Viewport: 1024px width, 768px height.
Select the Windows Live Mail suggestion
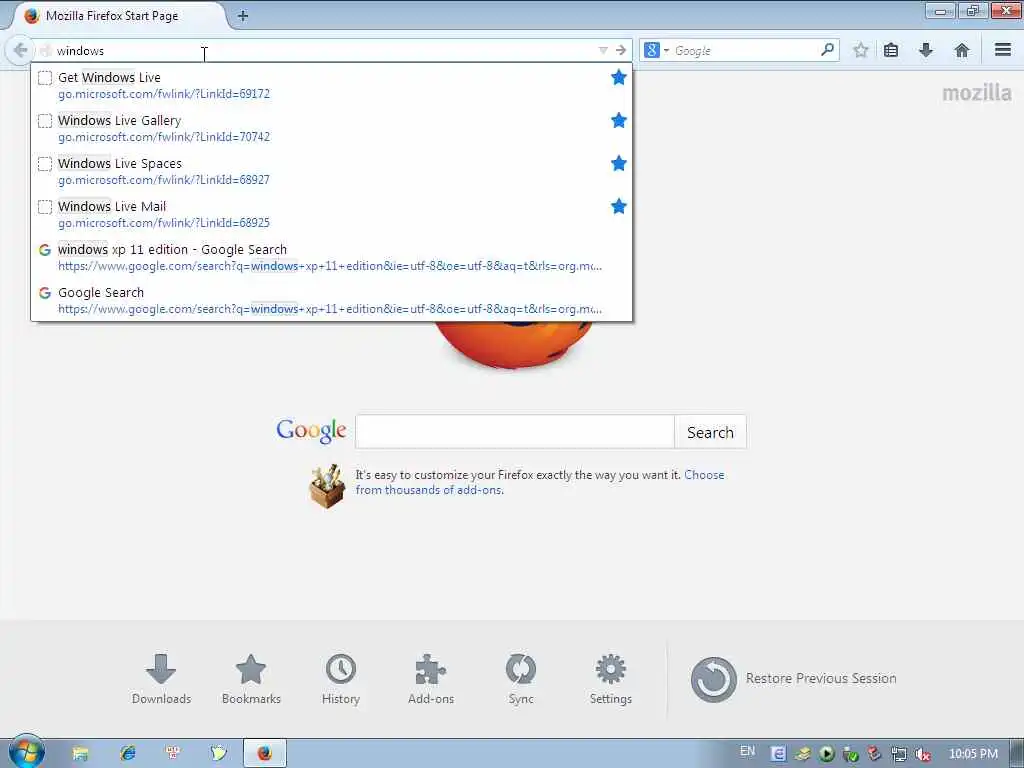(332, 214)
